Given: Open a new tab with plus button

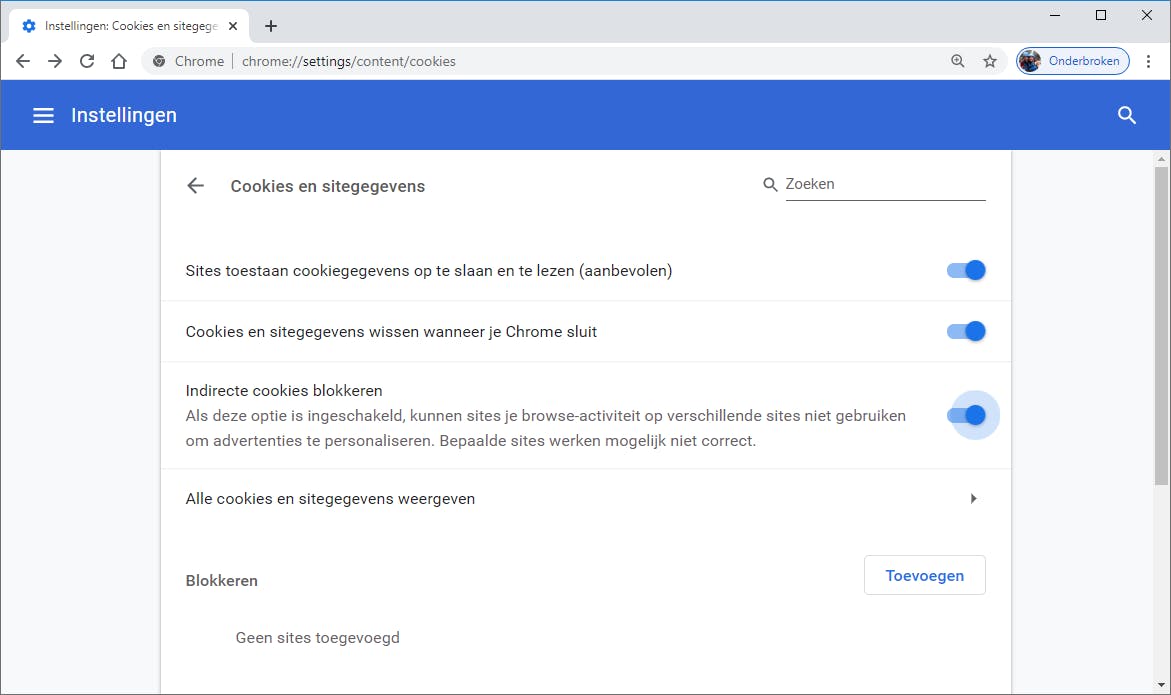Looking at the screenshot, I should (x=270, y=26).
